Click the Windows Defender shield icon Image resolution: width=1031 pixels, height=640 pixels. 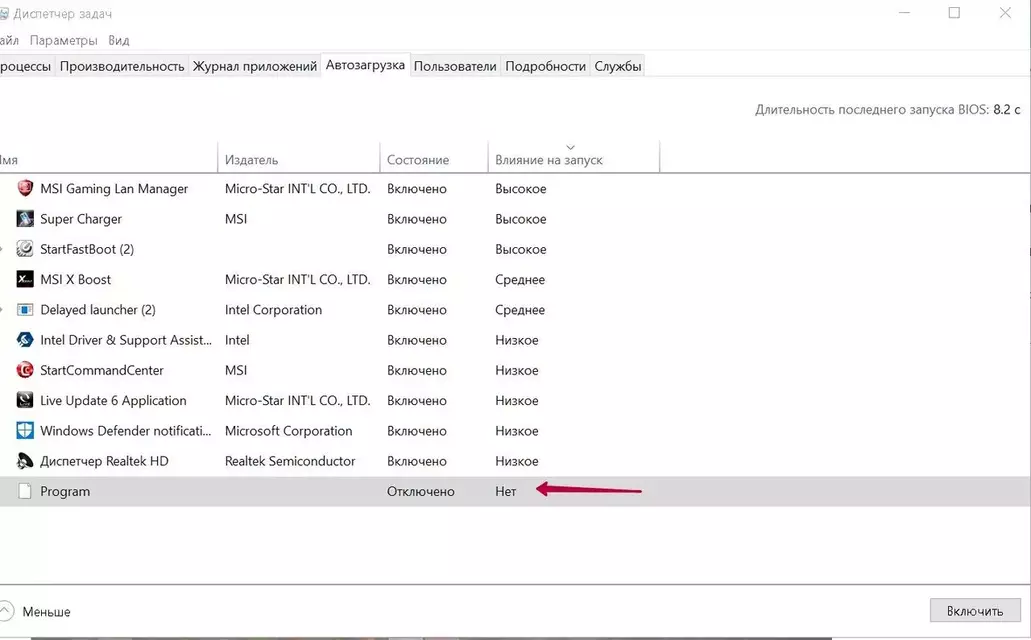click(25, 431)
